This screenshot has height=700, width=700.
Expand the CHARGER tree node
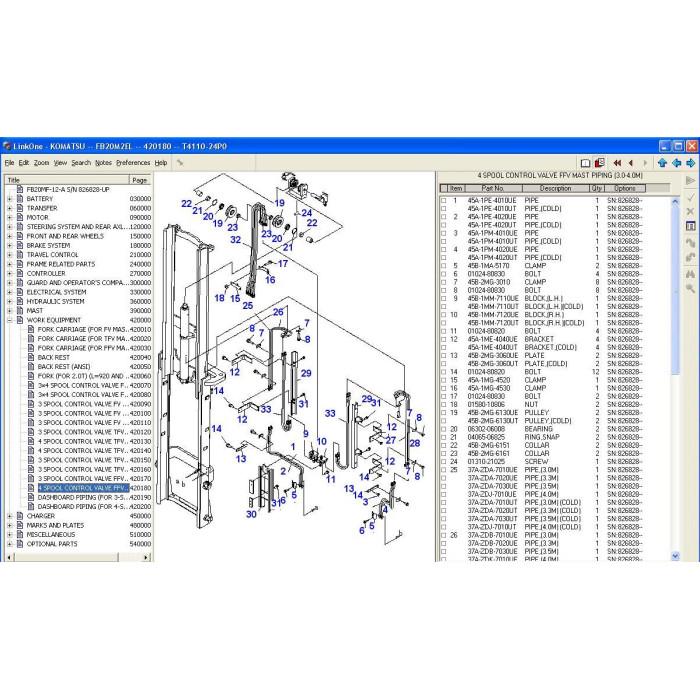10,516
